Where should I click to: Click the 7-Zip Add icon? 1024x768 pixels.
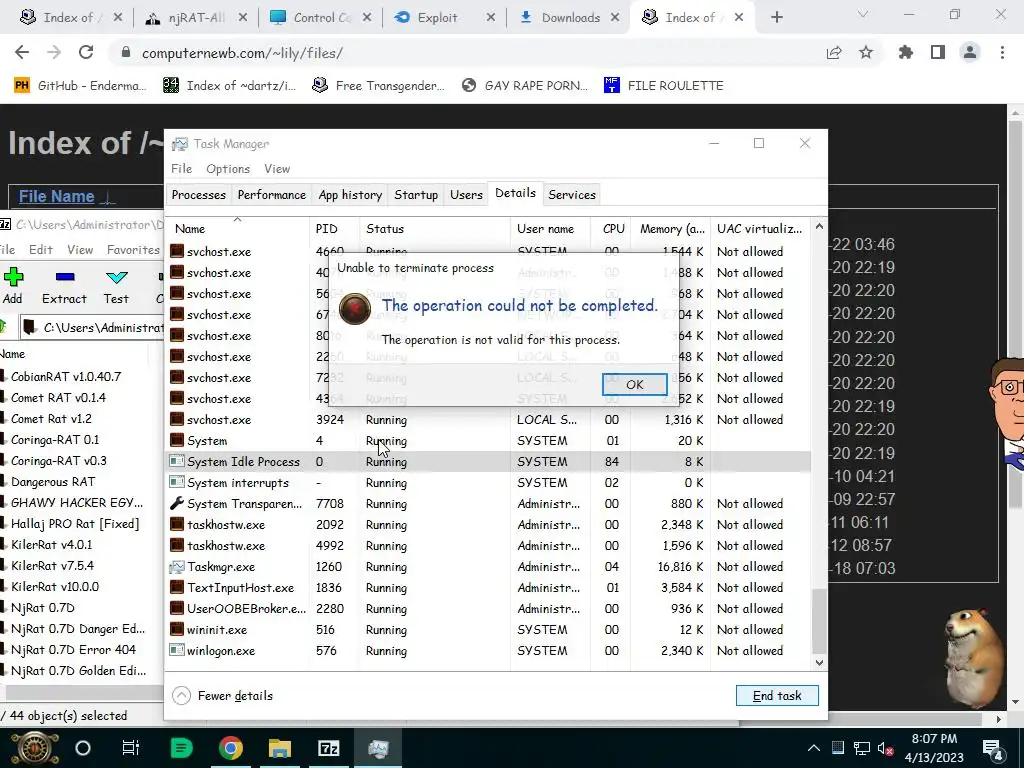pos(13,277)
